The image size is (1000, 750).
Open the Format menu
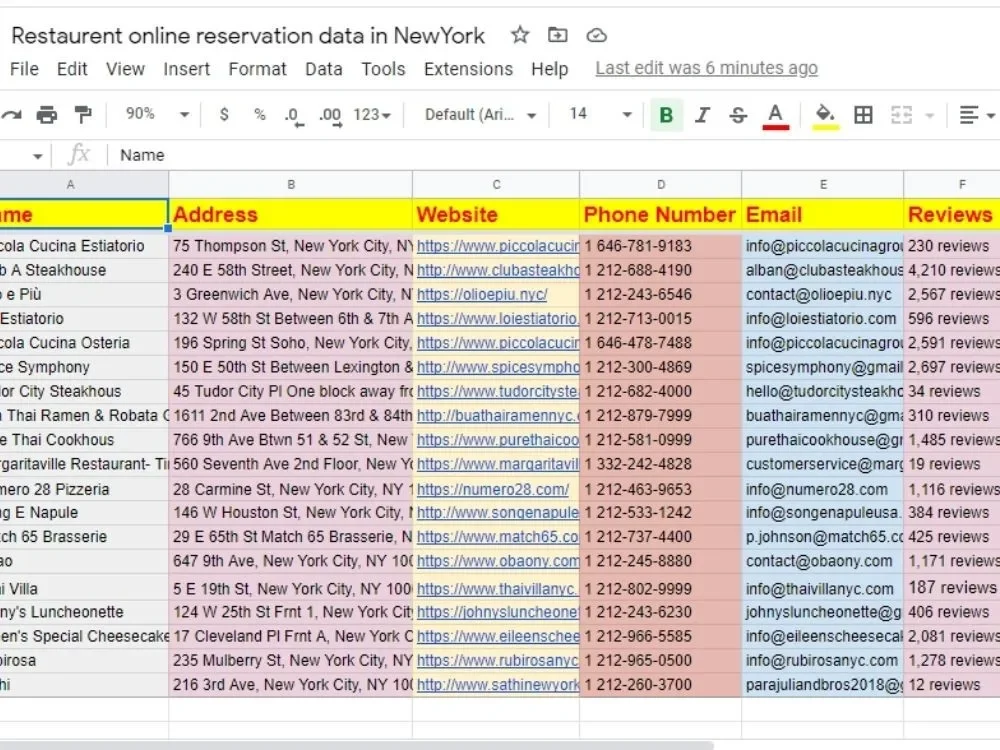[x=258, y=69]
